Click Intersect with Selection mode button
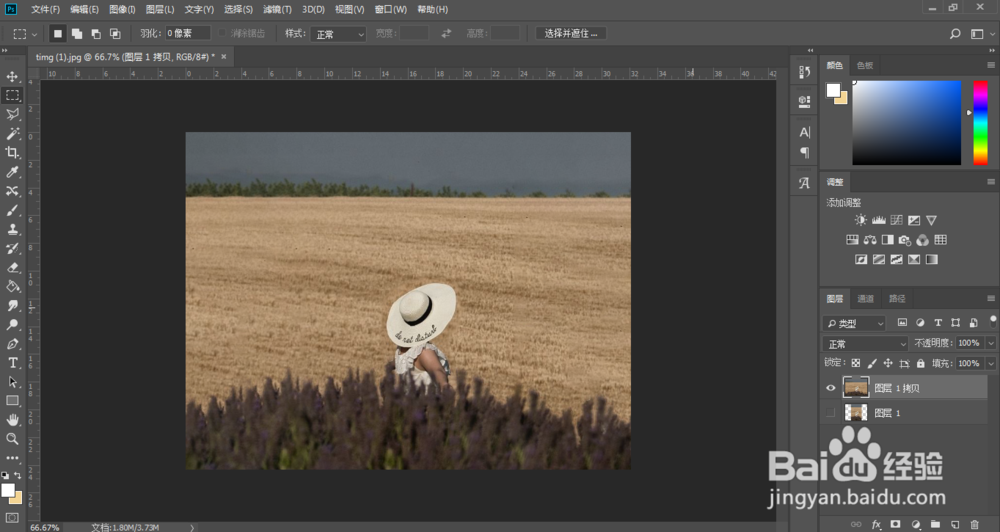Viewport: 1000px width, 532px height. (x=115, y=34)
